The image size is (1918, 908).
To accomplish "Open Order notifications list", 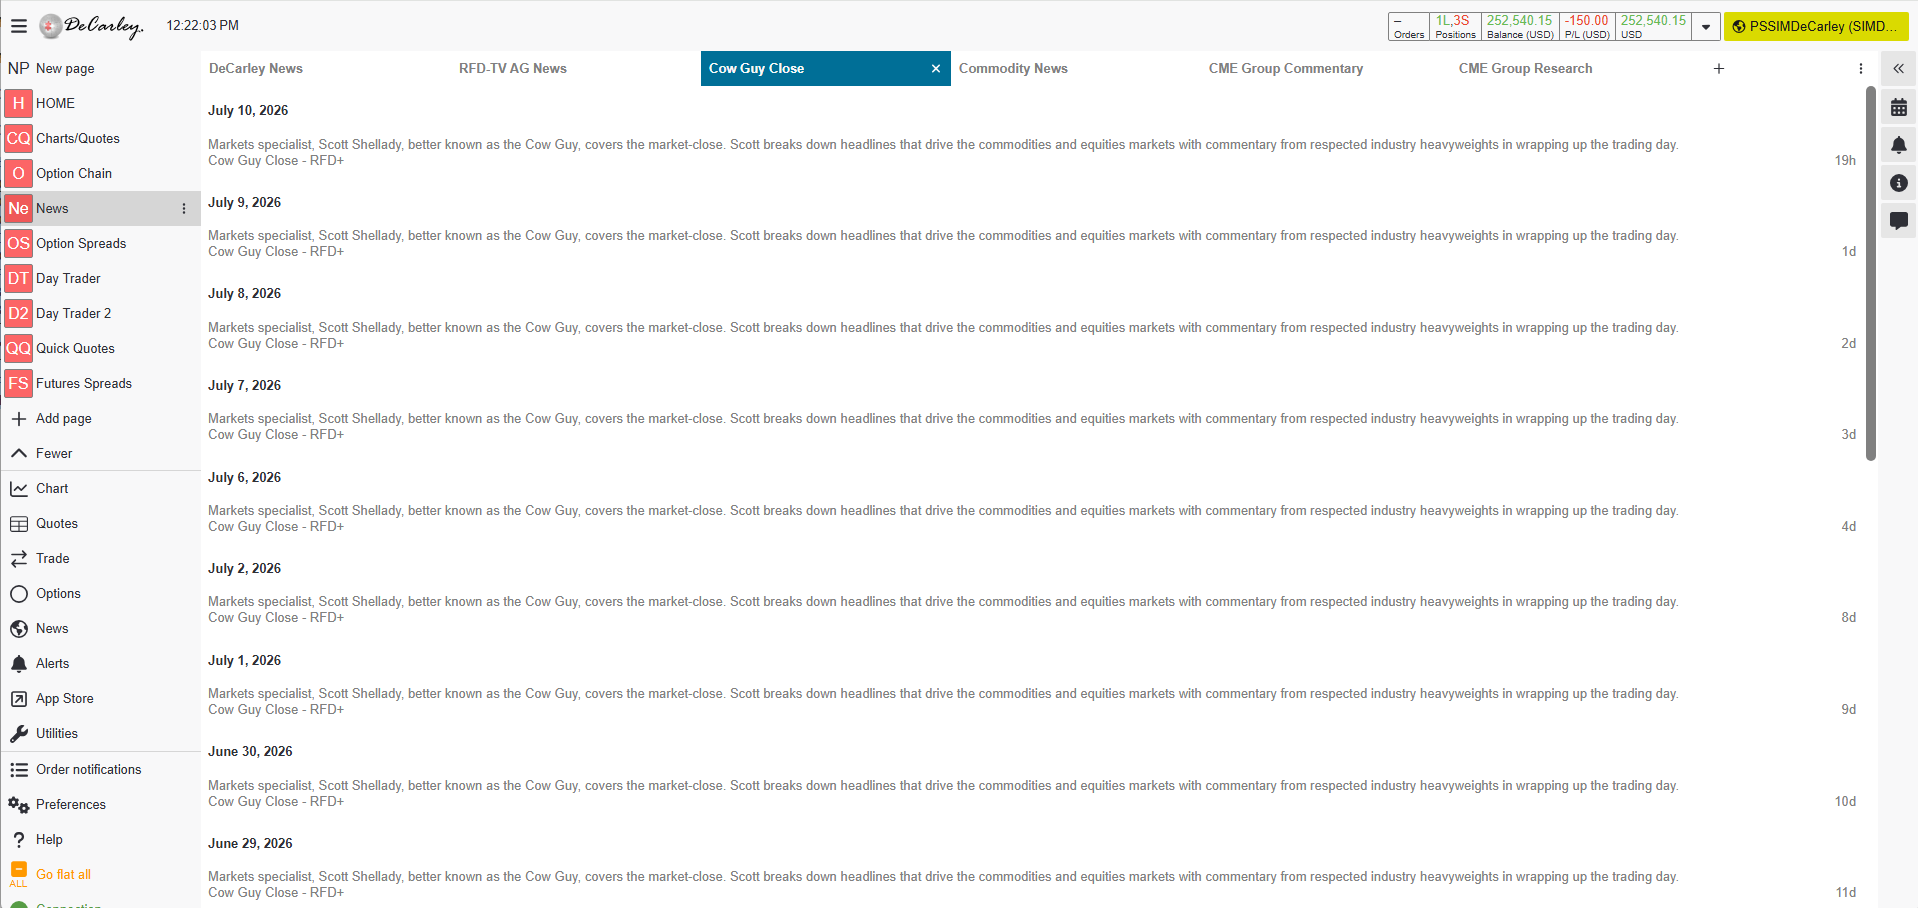I will pos(101,769).
